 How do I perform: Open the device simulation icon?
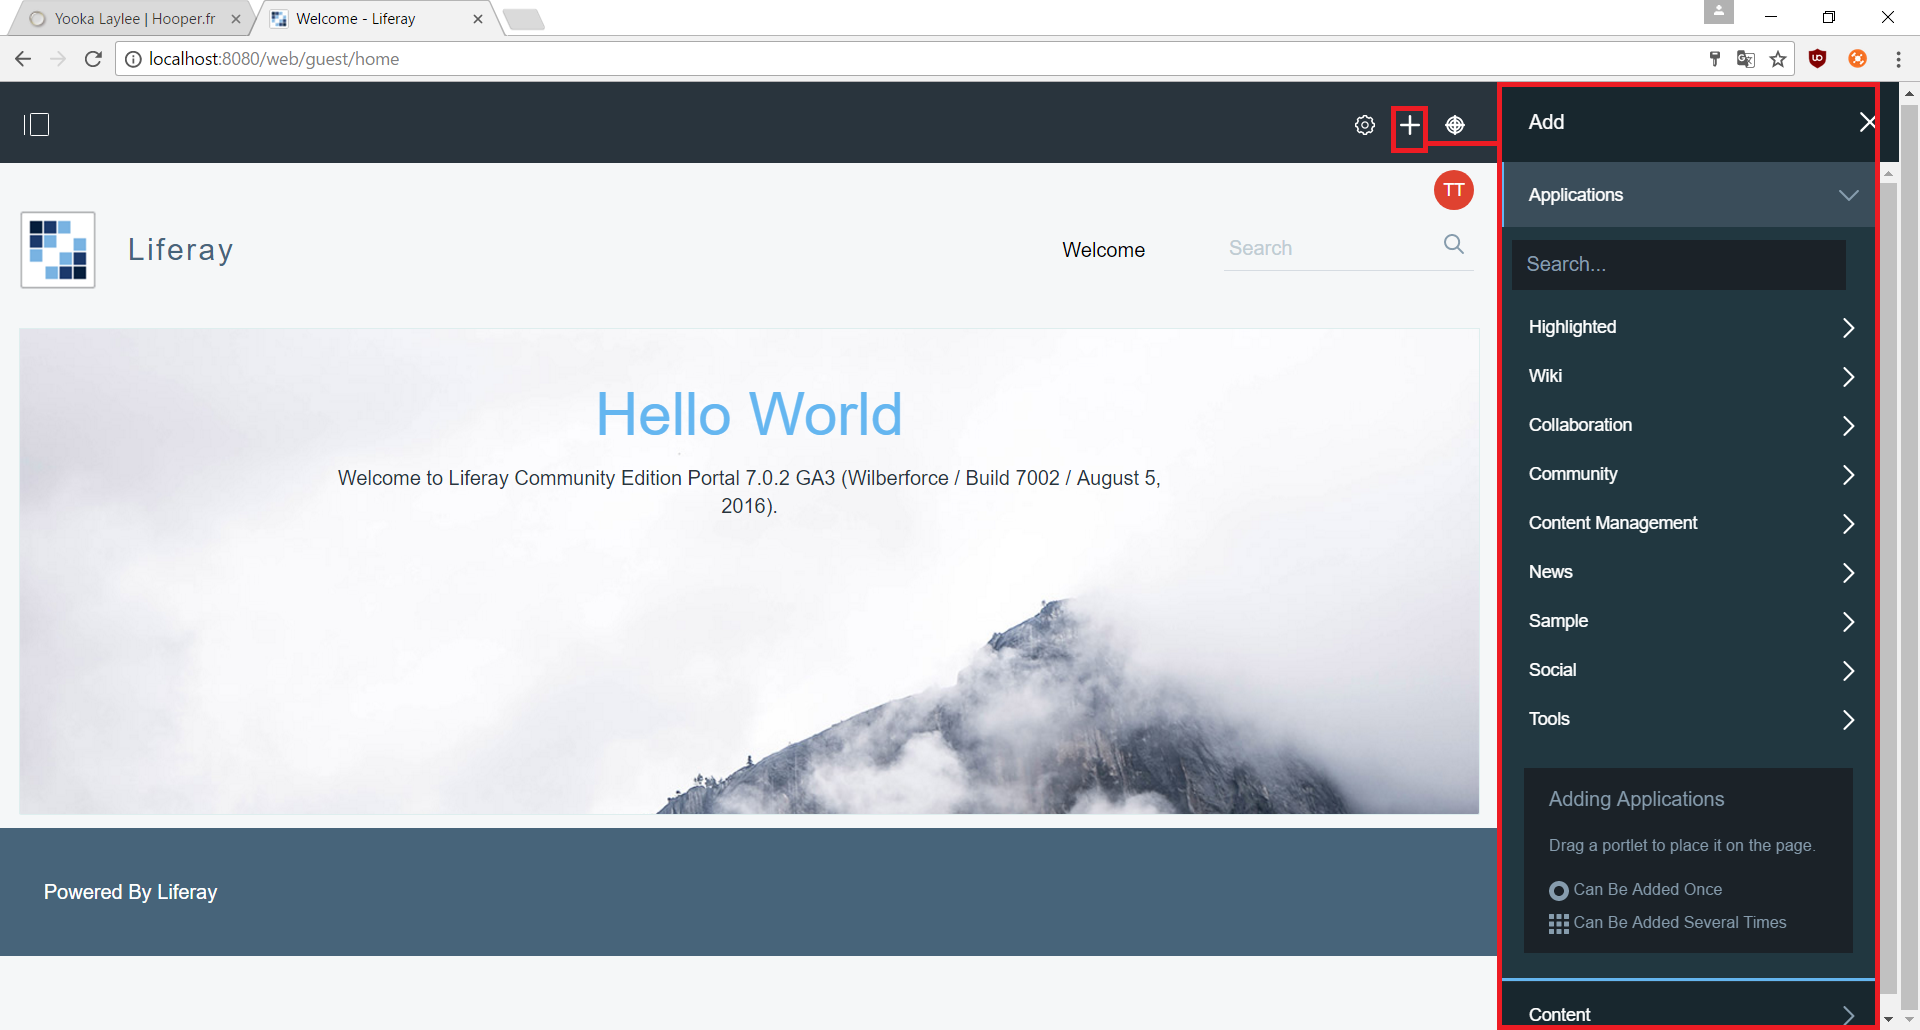1455,125
